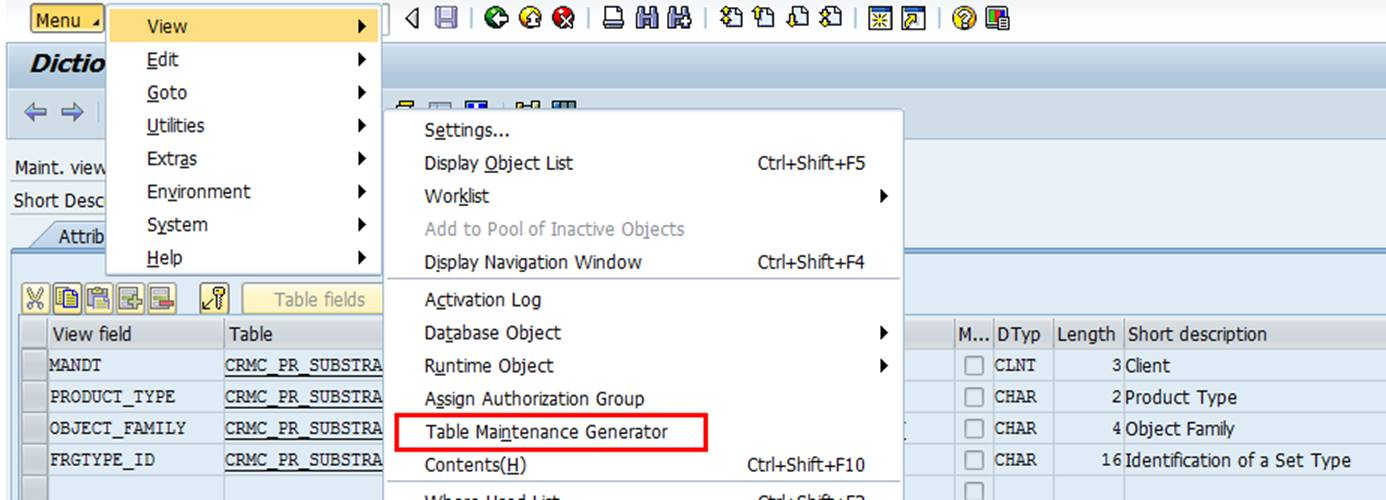Click 'Identification of a Set Type' description
The height and width of the screenshot is (500, 1386).
coord(1238,460)
